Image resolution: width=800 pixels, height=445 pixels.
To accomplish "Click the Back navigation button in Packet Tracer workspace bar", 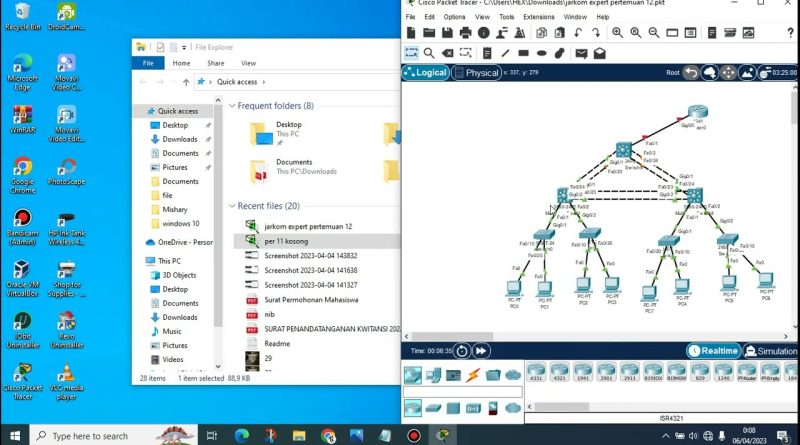I will (691, 72).
